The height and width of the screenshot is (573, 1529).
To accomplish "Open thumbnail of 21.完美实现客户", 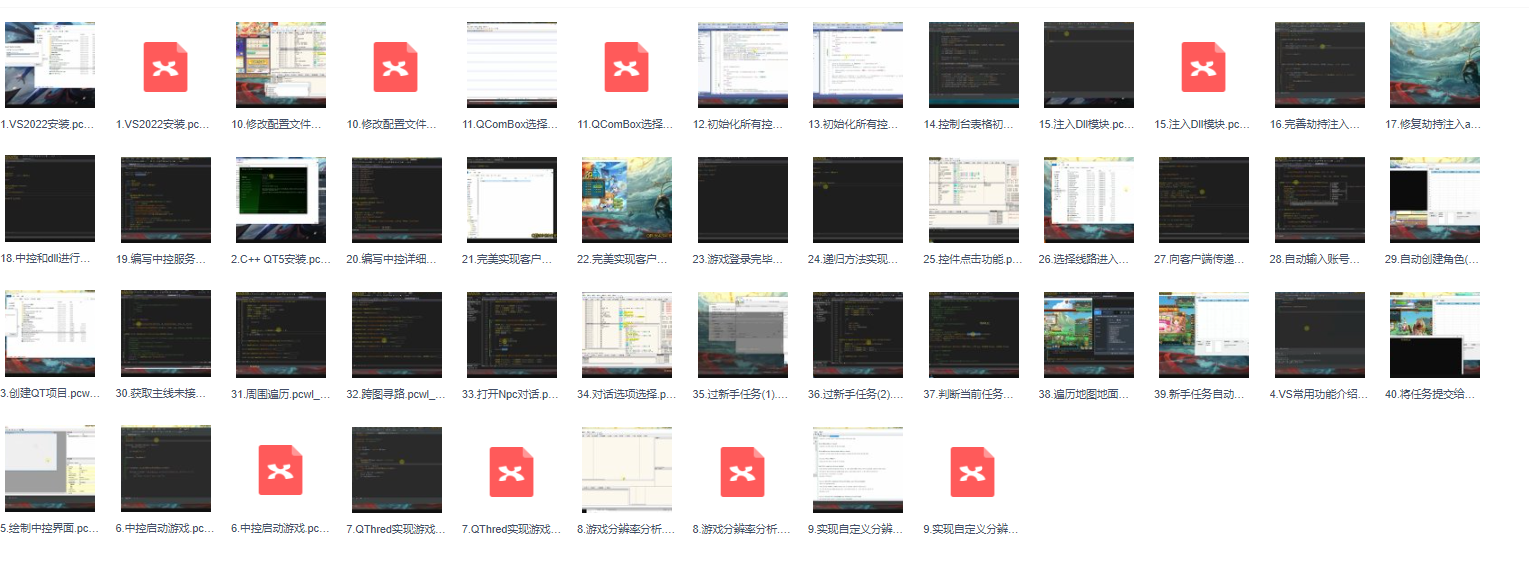I will [x=512, y=199].
